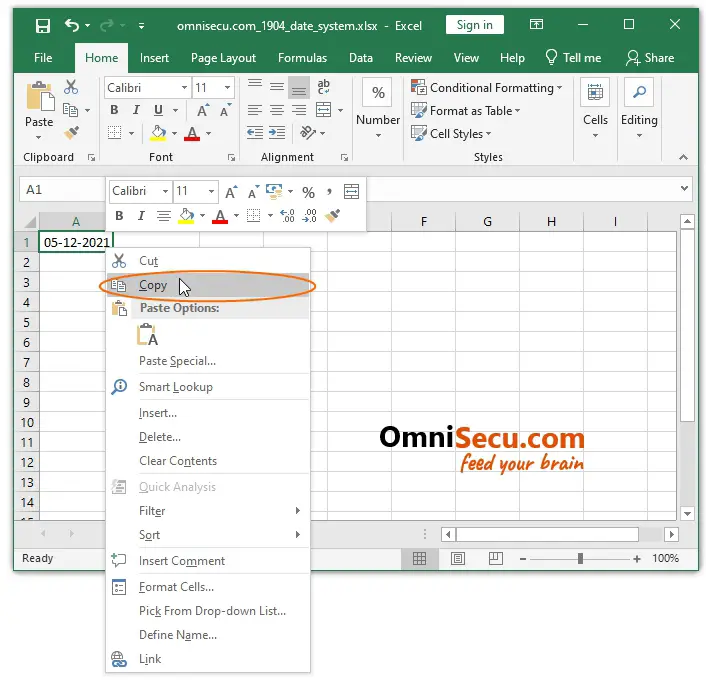Toggle Underline in the ribbon
Image resolution: width=706 pixels, height=684 pixels.
158,110
